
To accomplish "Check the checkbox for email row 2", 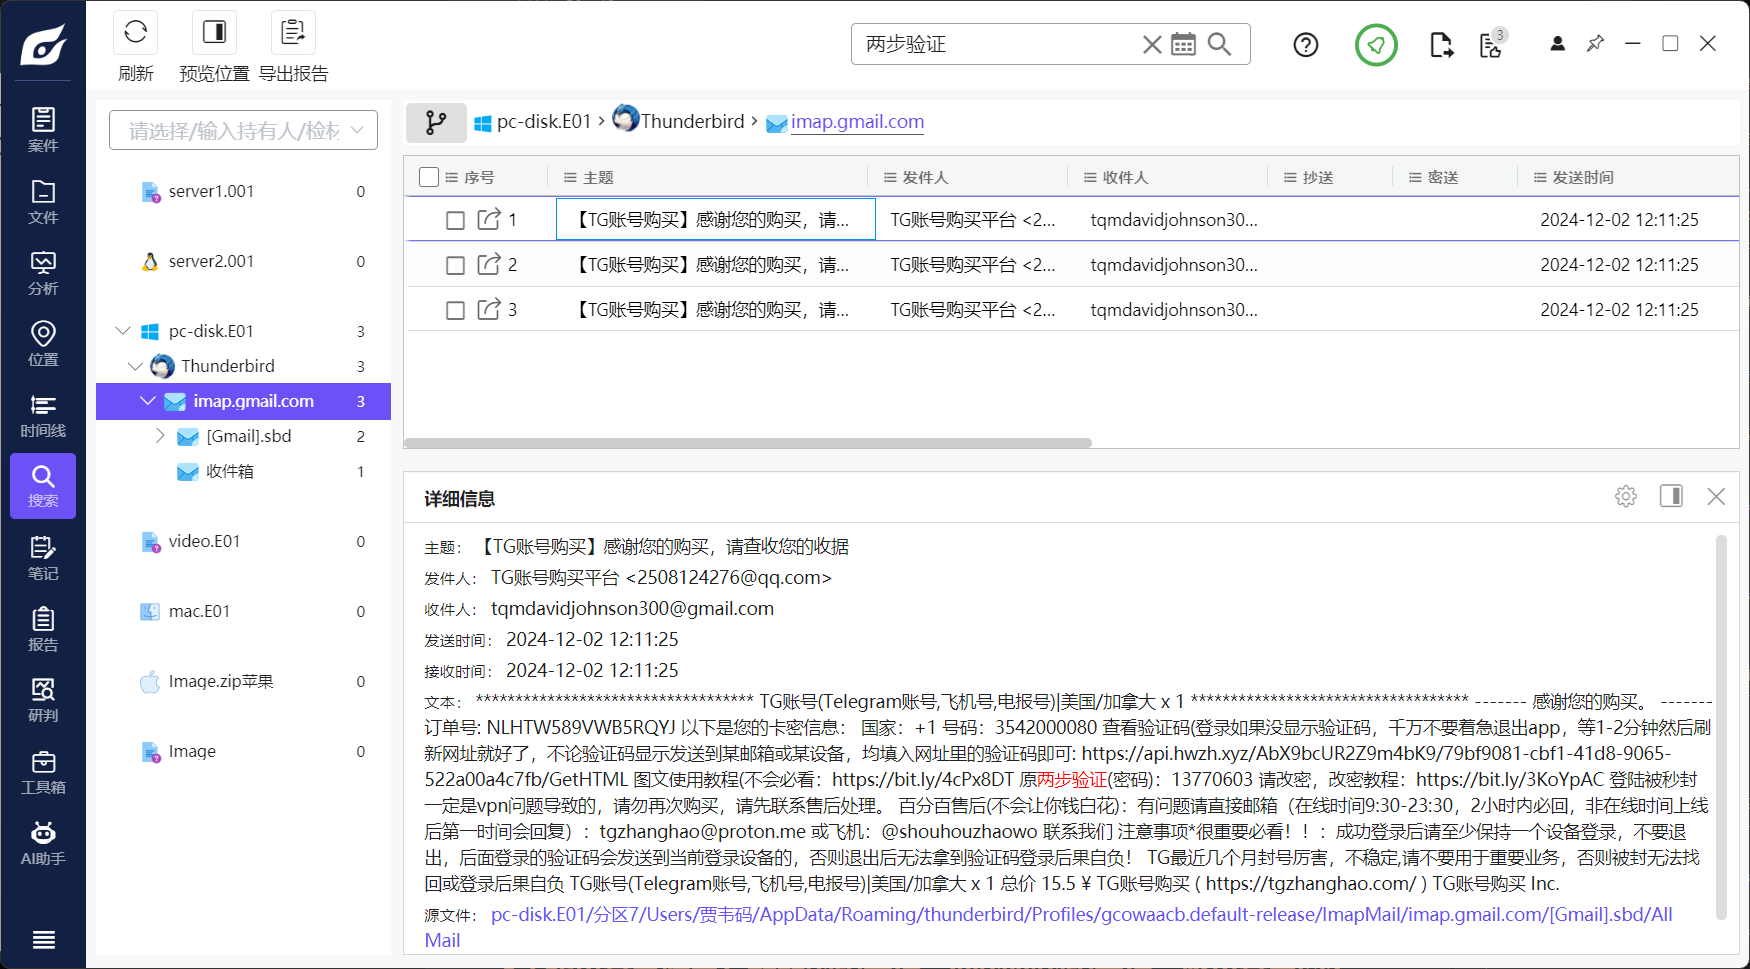I will 455,265.
